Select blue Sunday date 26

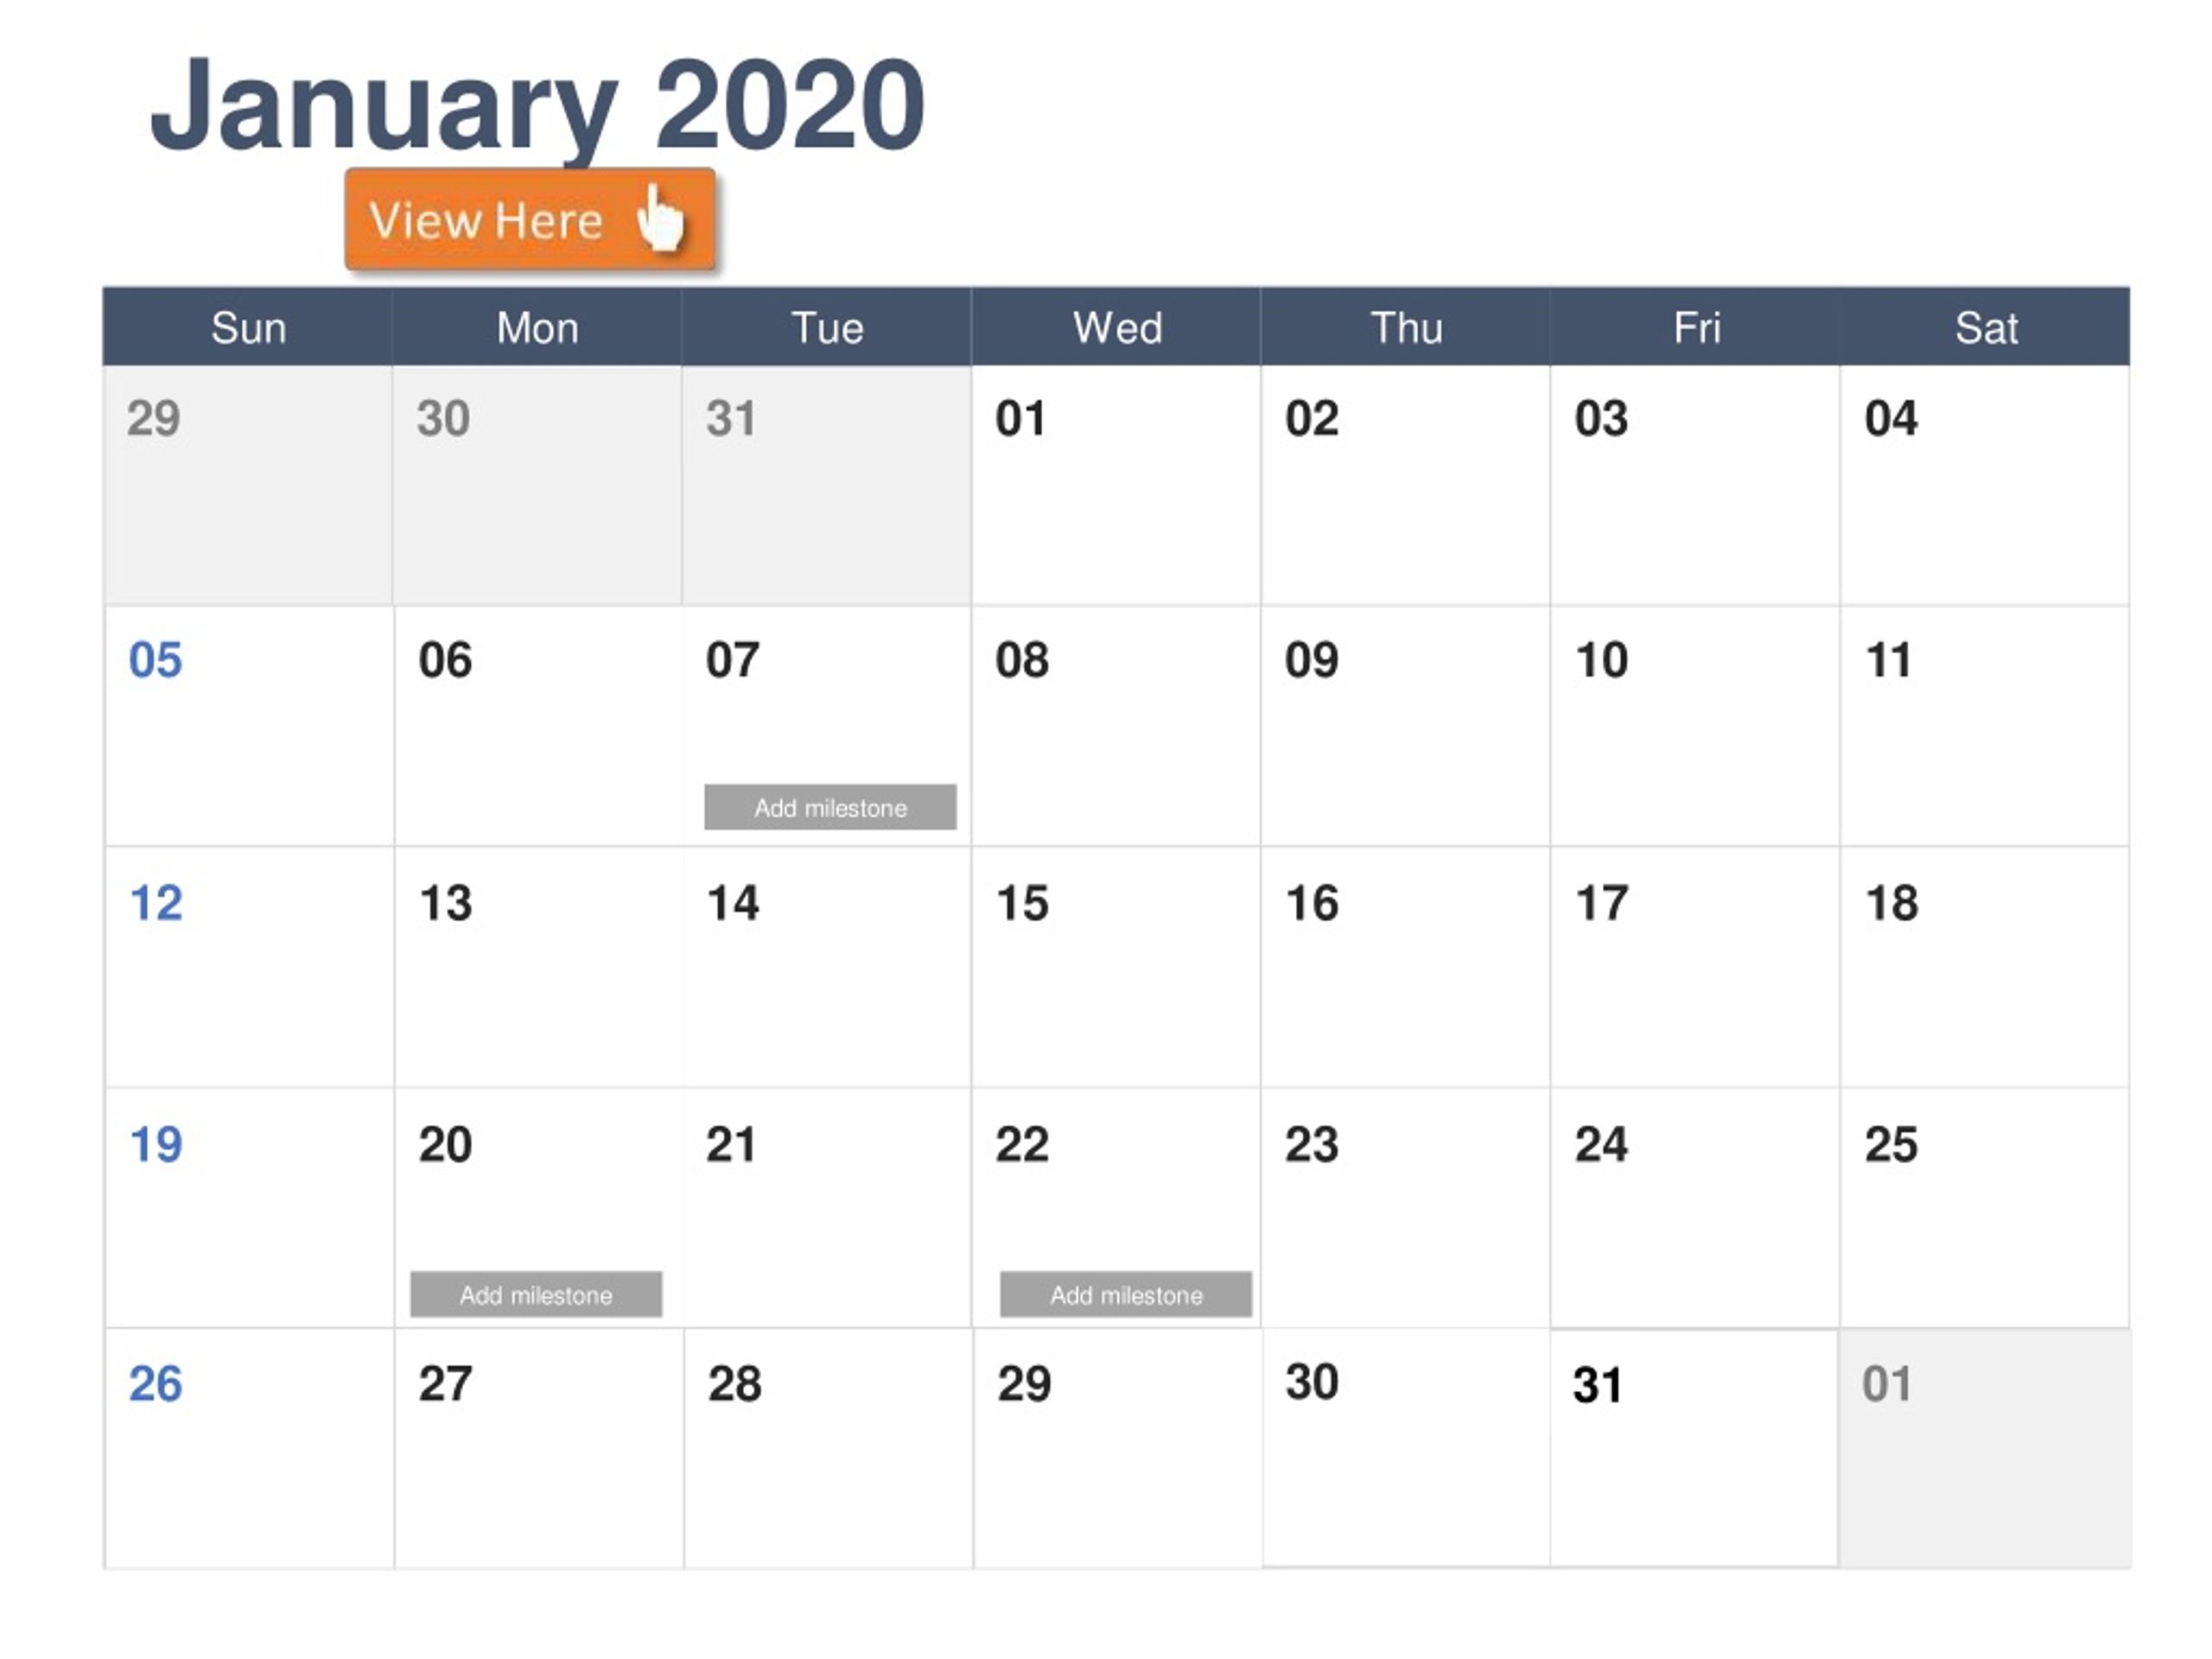155,1384
